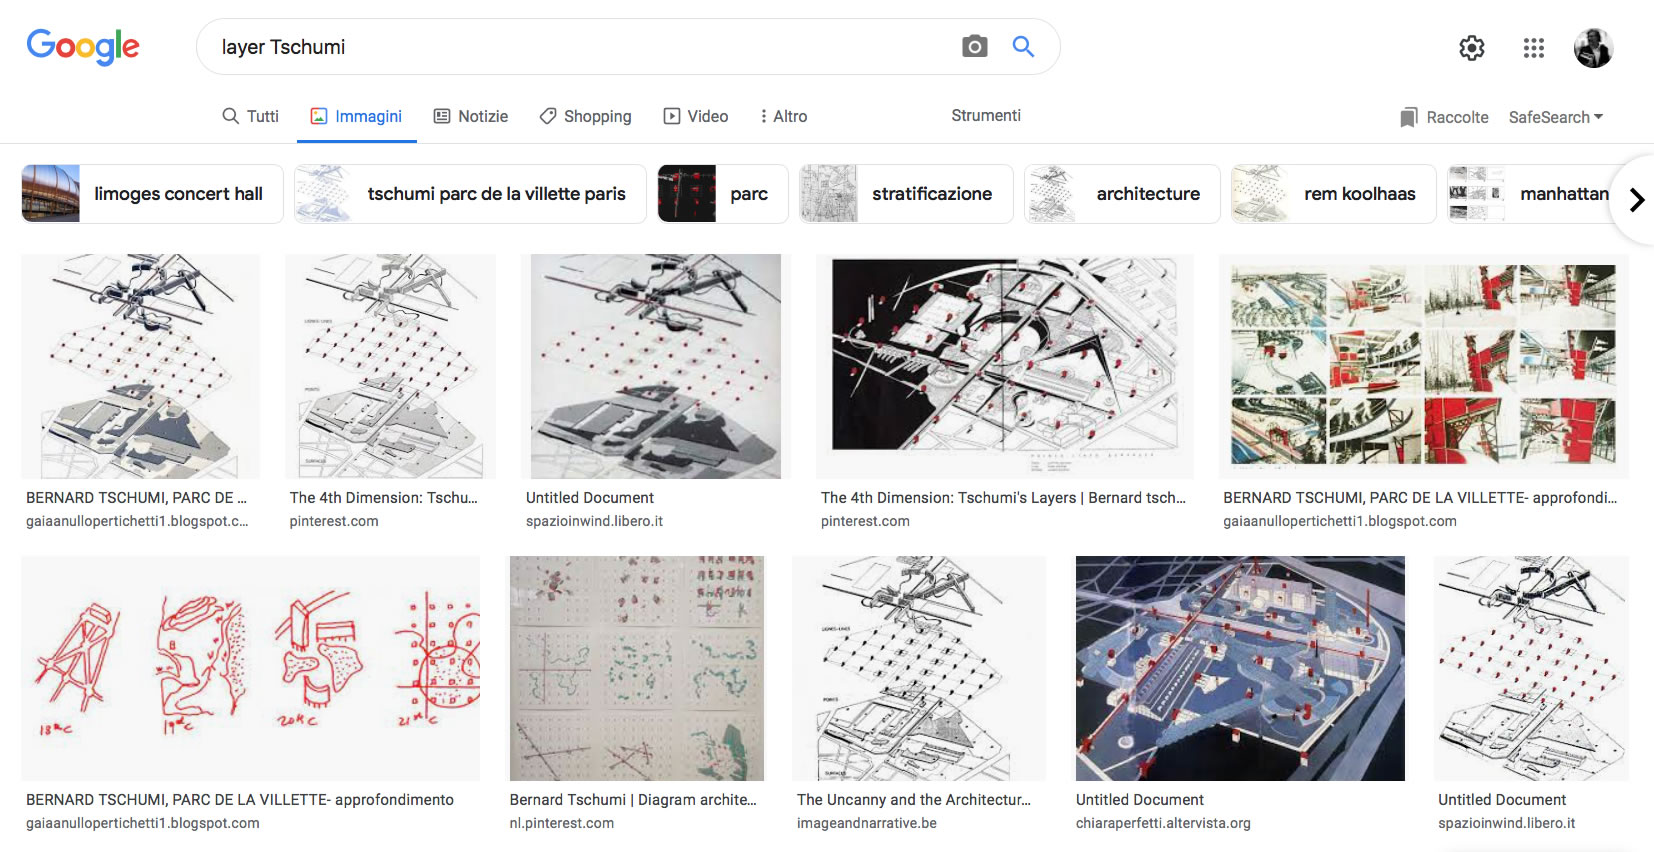The width and height of the screenshot is (1654, 852).
Task: Open the settings gear icon
Action: tap(1471, 48)
